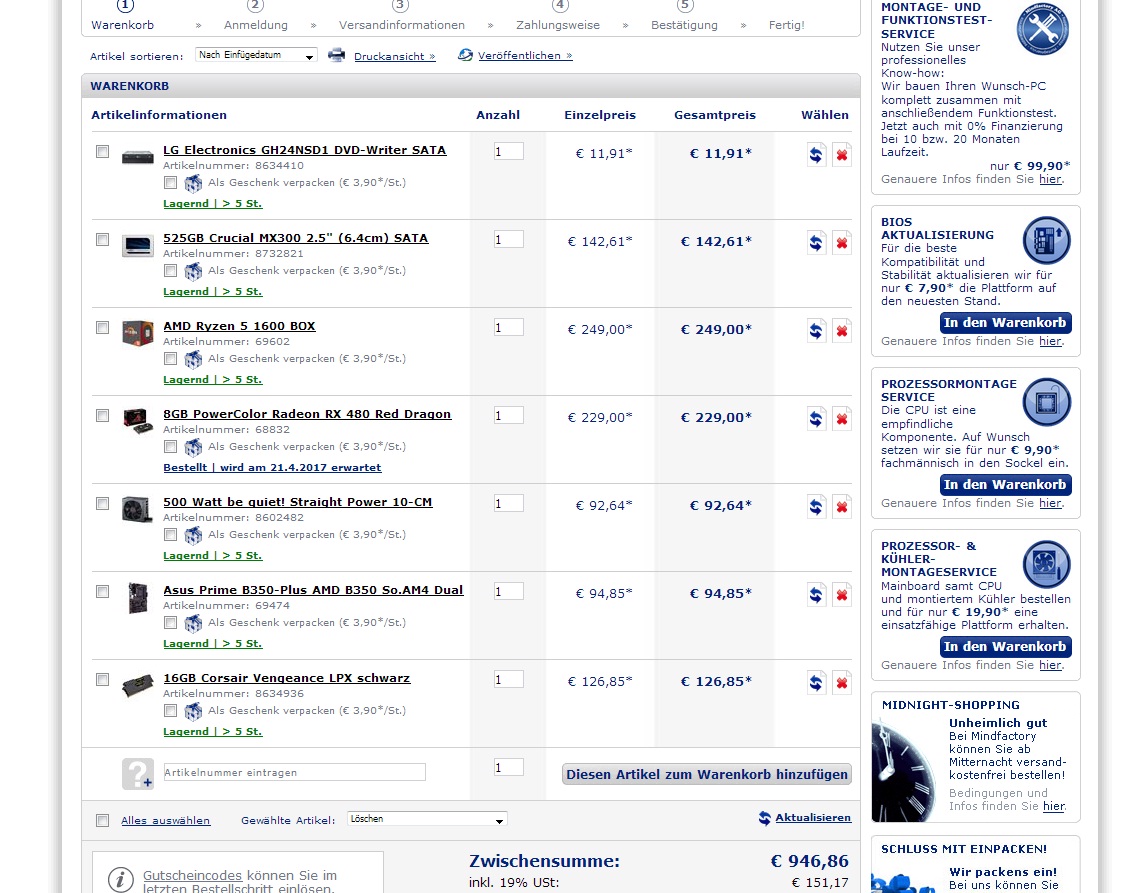Open LG DVD-Writer product thumbnail
Viewport: 1135px width, 893px height.
(138, 156)
